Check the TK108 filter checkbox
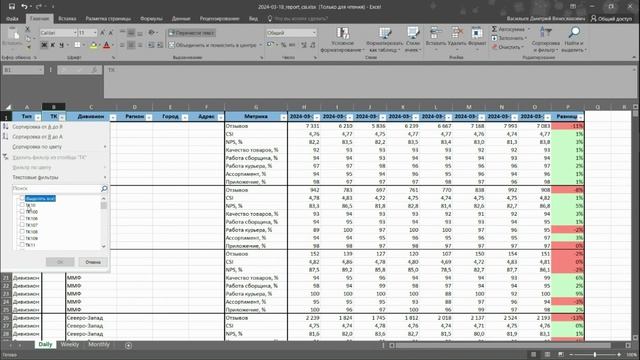 pyautogui.click(x=22, y=231)
